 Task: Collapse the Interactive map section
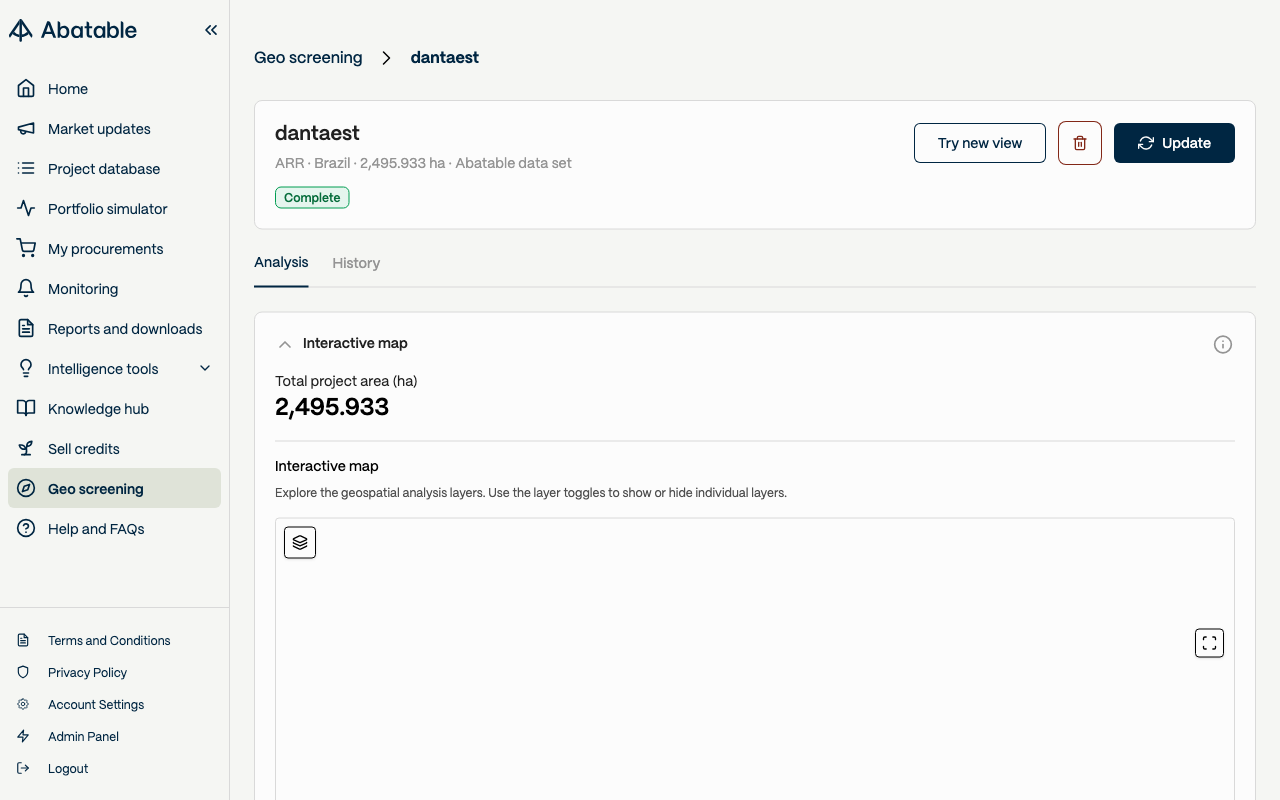click(x=285, y=344)
